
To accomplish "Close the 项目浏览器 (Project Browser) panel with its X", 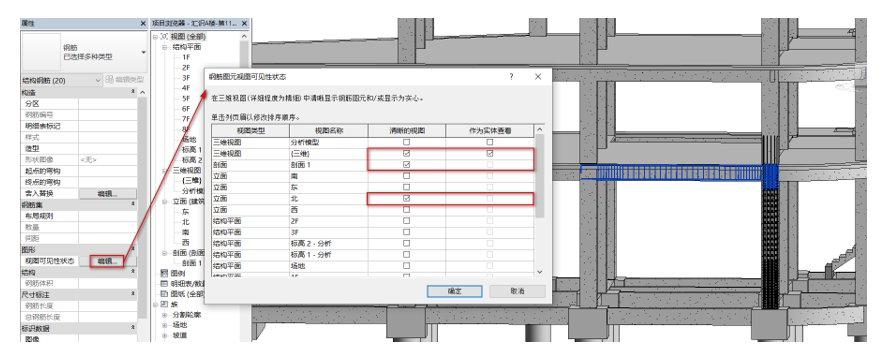I will tap(244, 24).
